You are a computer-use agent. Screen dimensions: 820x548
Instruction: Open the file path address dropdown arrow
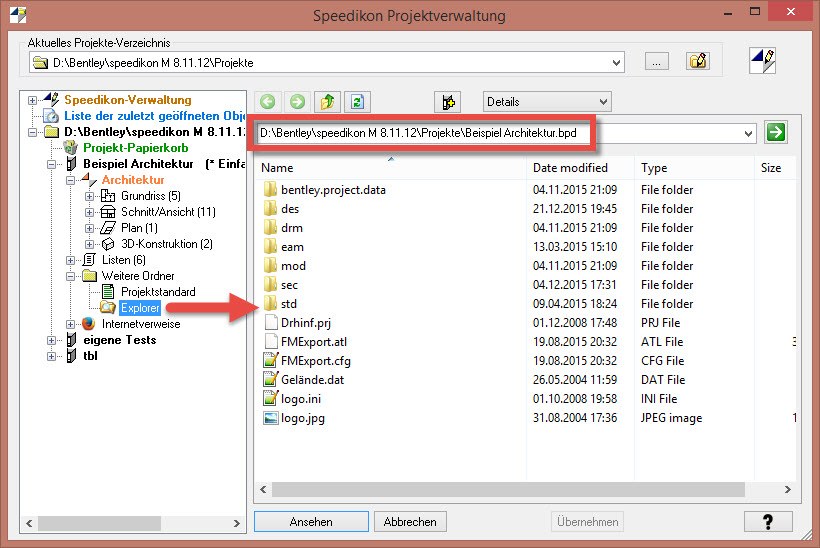click(748, 133)
